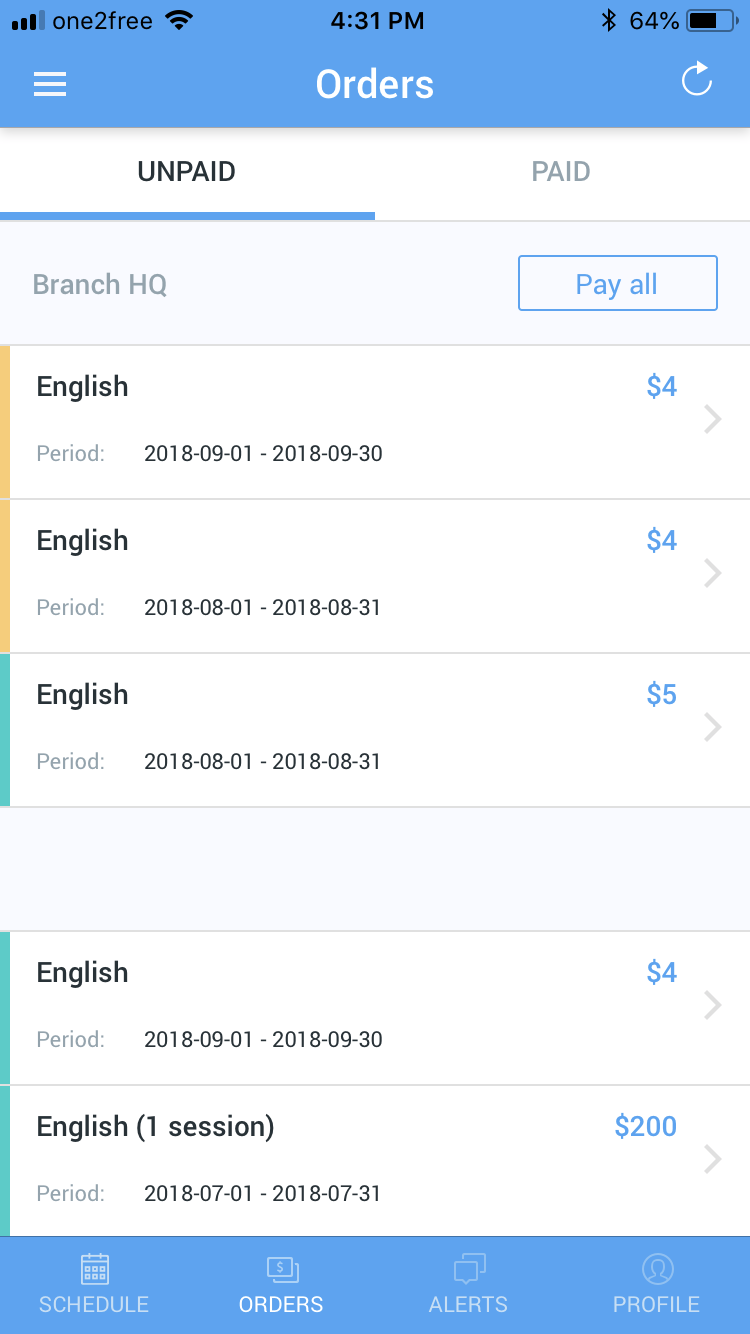Select the UNPAID tab
750x1334 pixels.
click(x=187, y=172)
